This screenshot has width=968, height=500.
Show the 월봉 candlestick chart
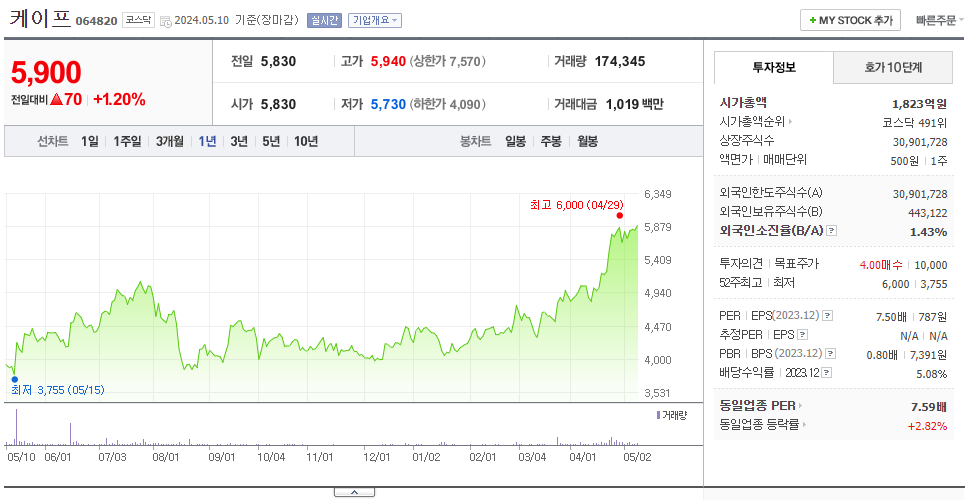click(x=588, y=141)
